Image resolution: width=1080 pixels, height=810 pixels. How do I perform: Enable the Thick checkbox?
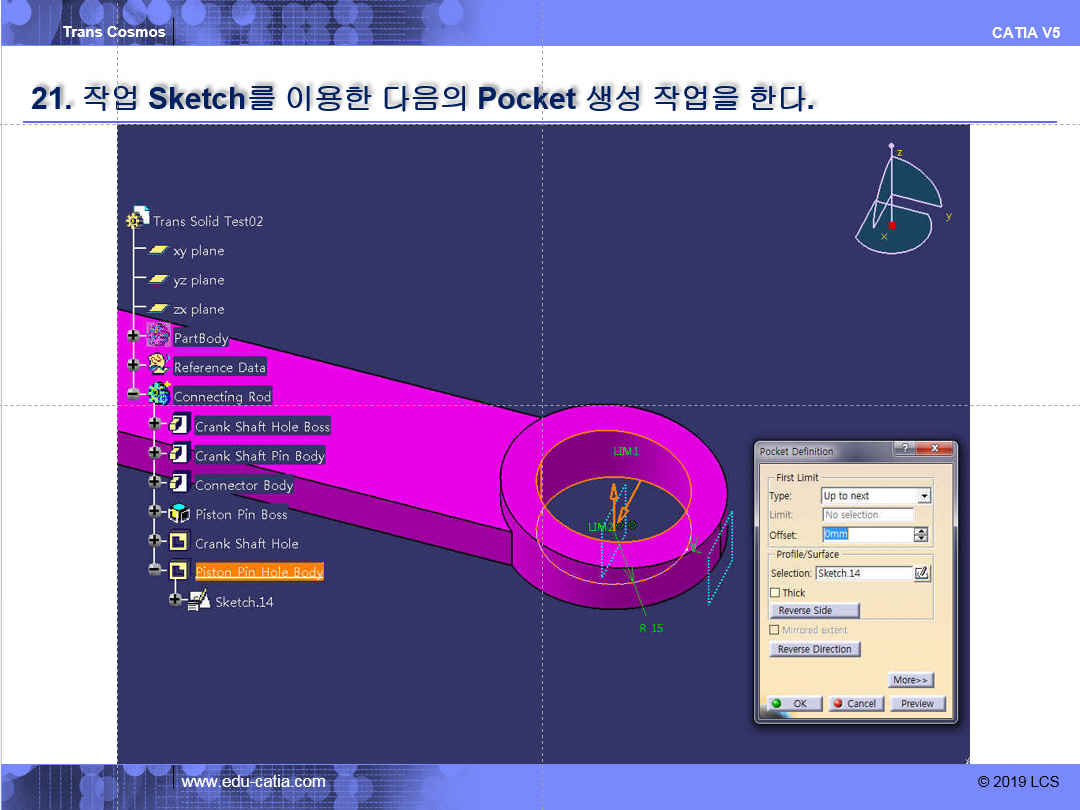tap(775, 593)
